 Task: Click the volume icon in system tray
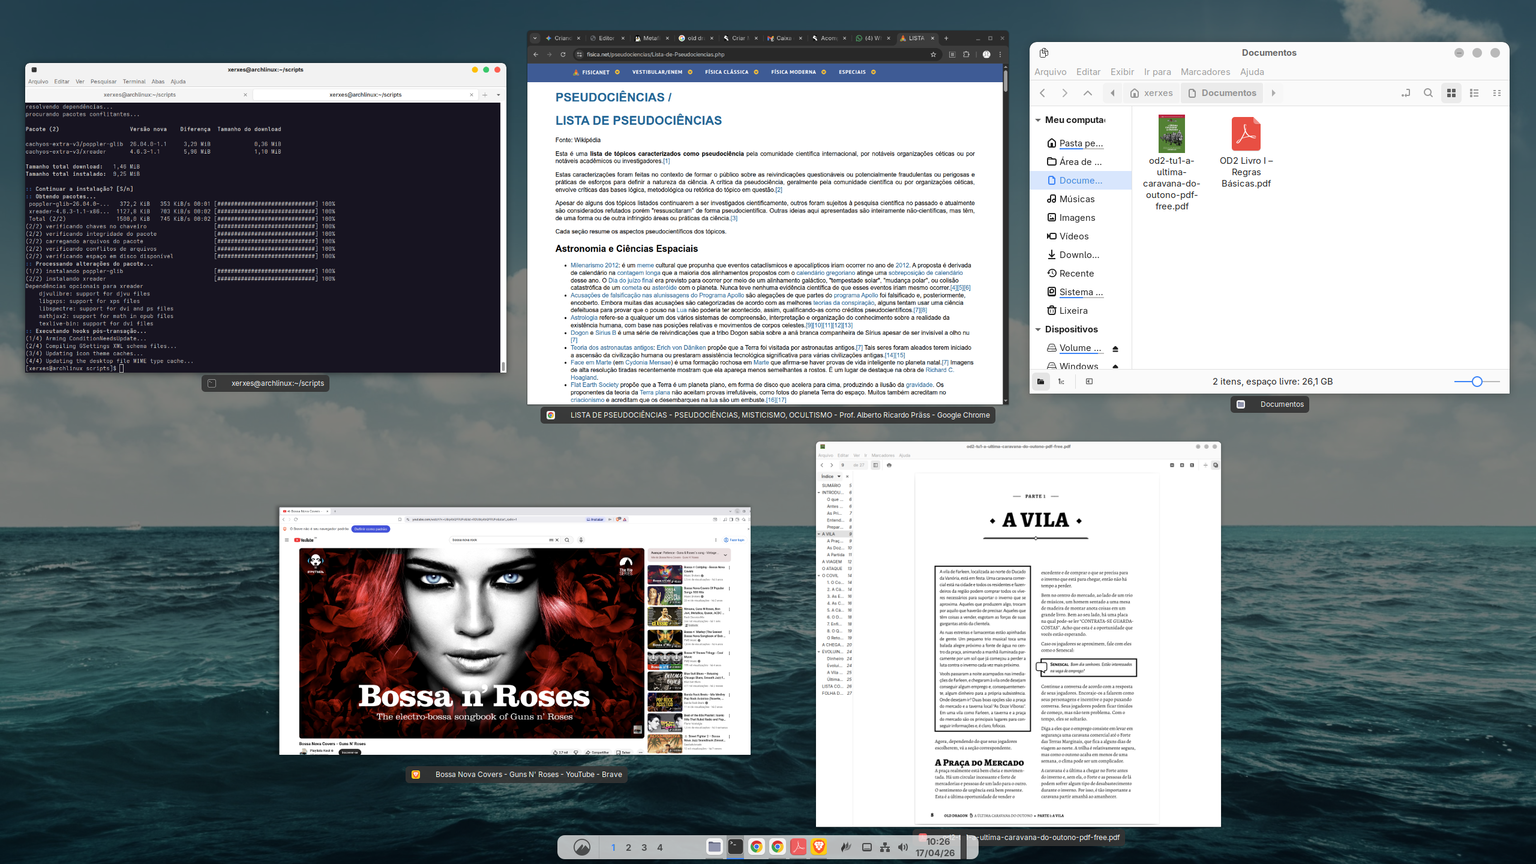tap(903, 847)
